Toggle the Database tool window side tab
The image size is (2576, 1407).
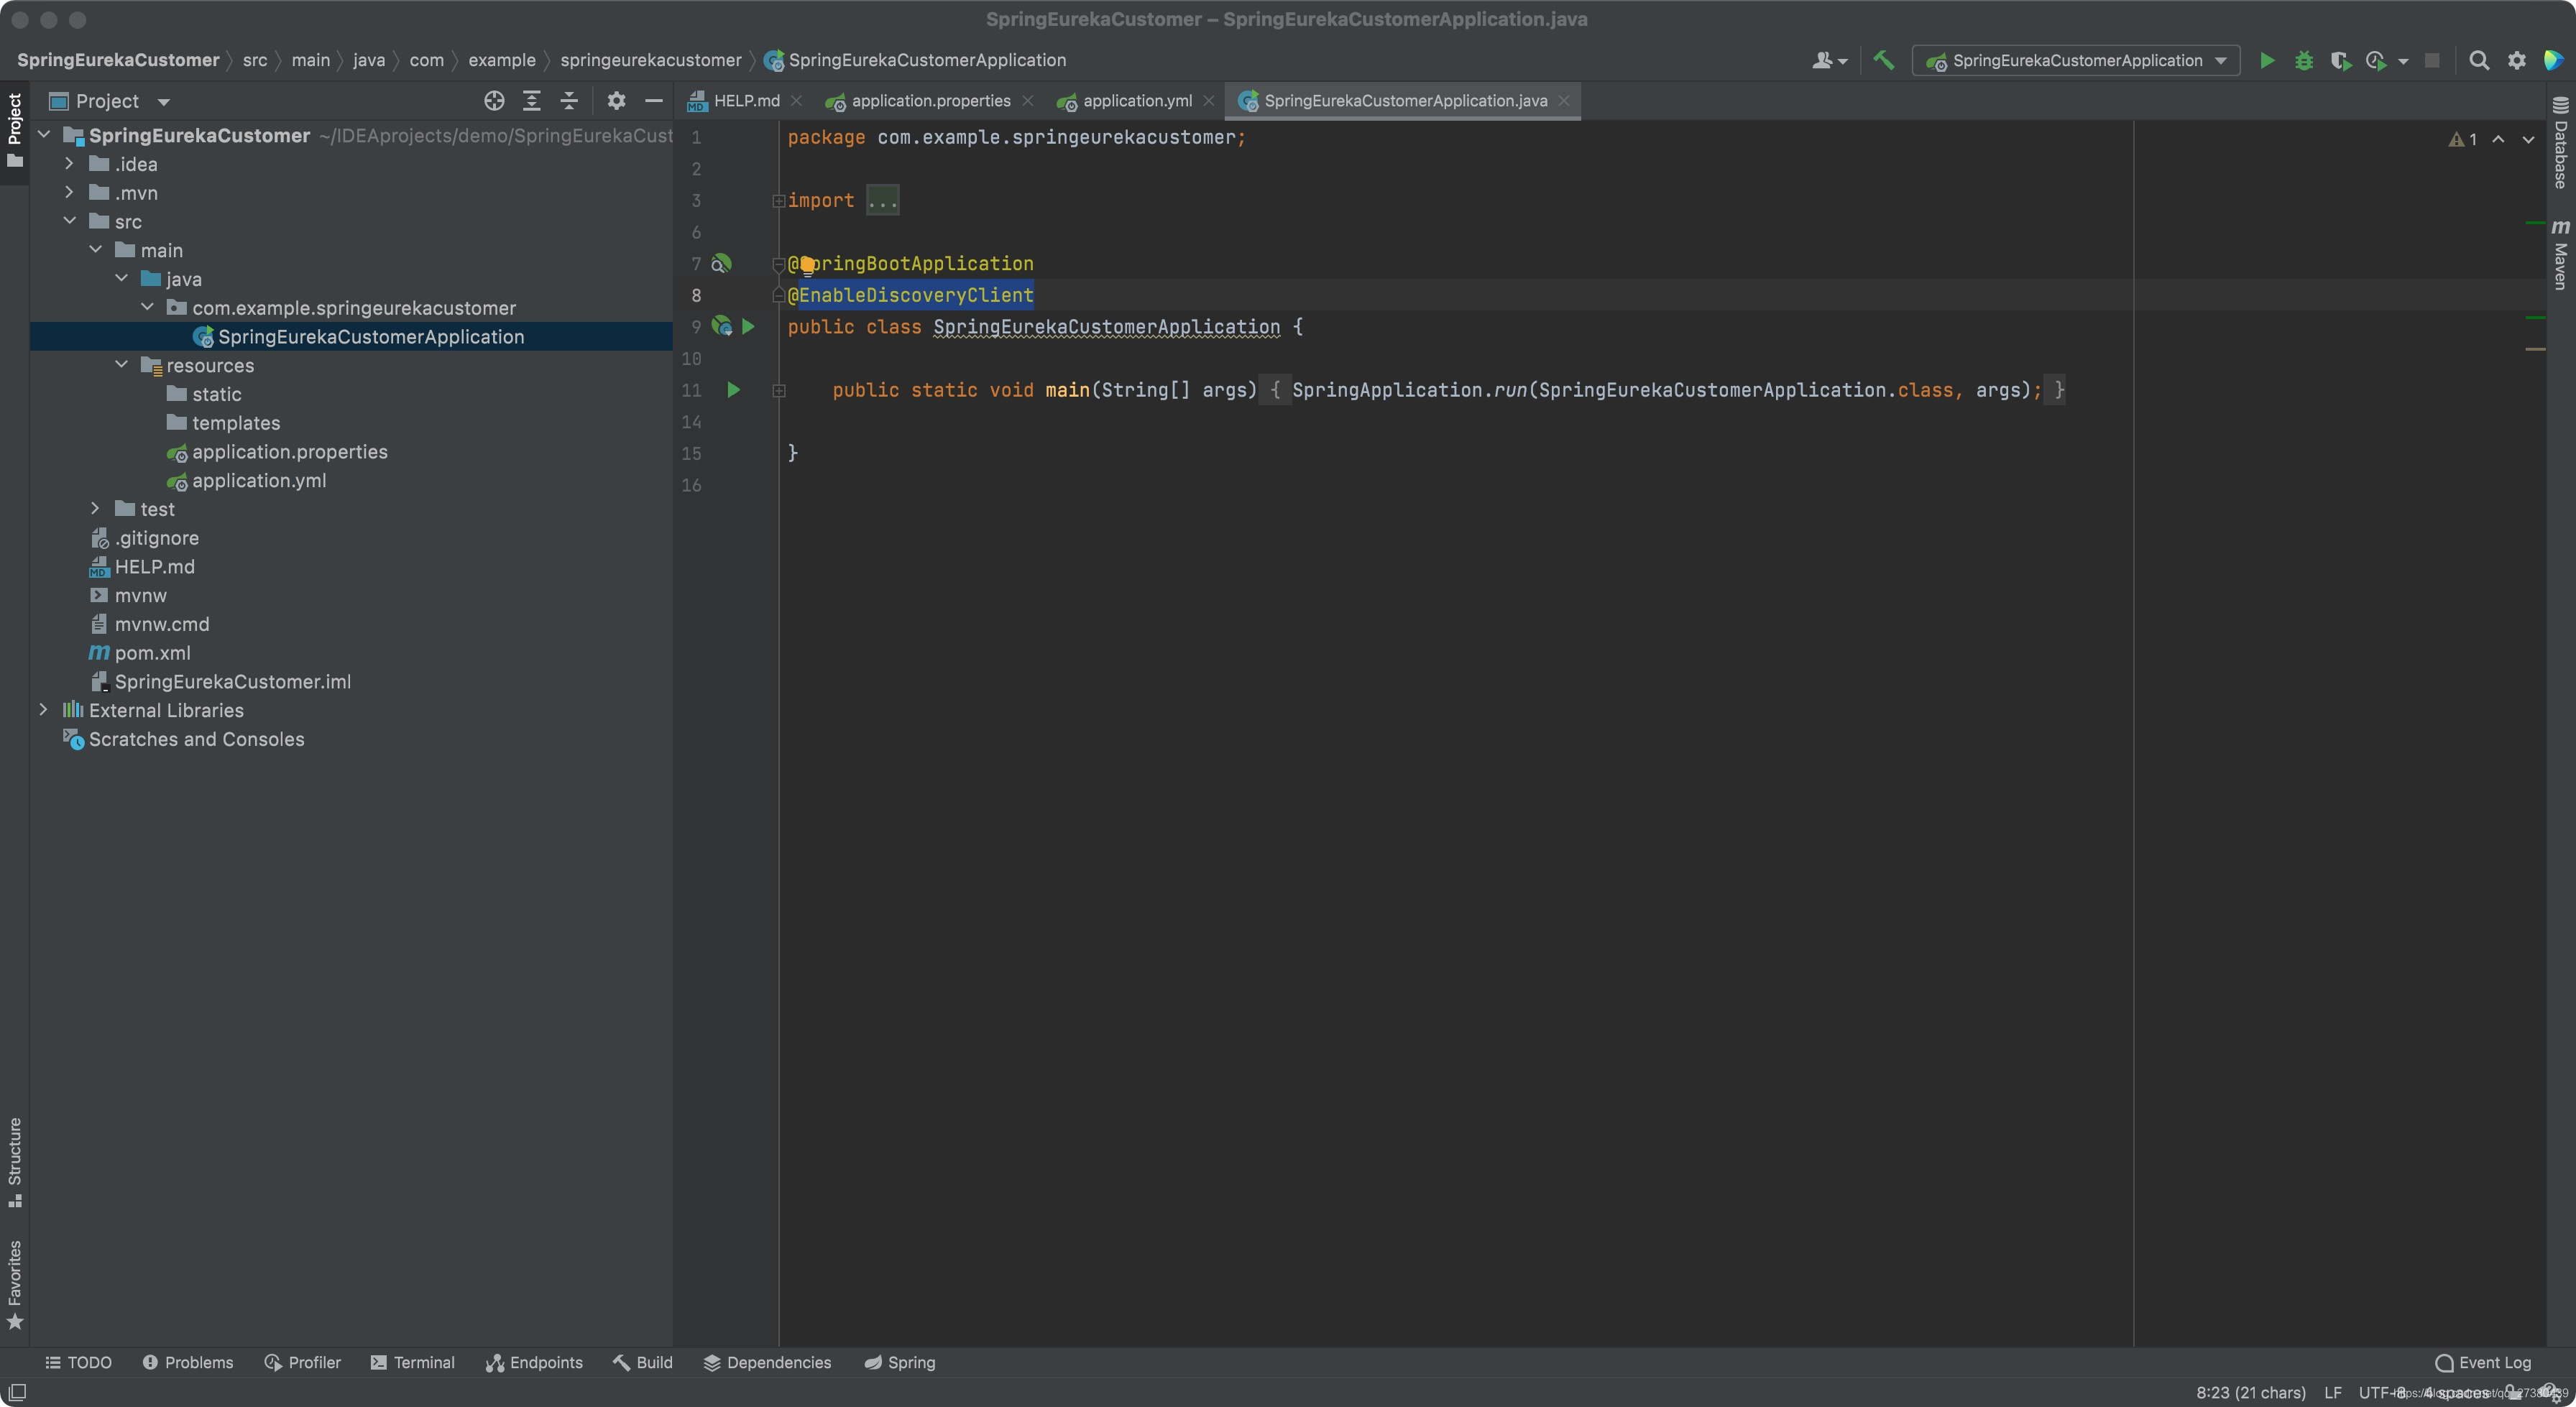coord(2560,143)
